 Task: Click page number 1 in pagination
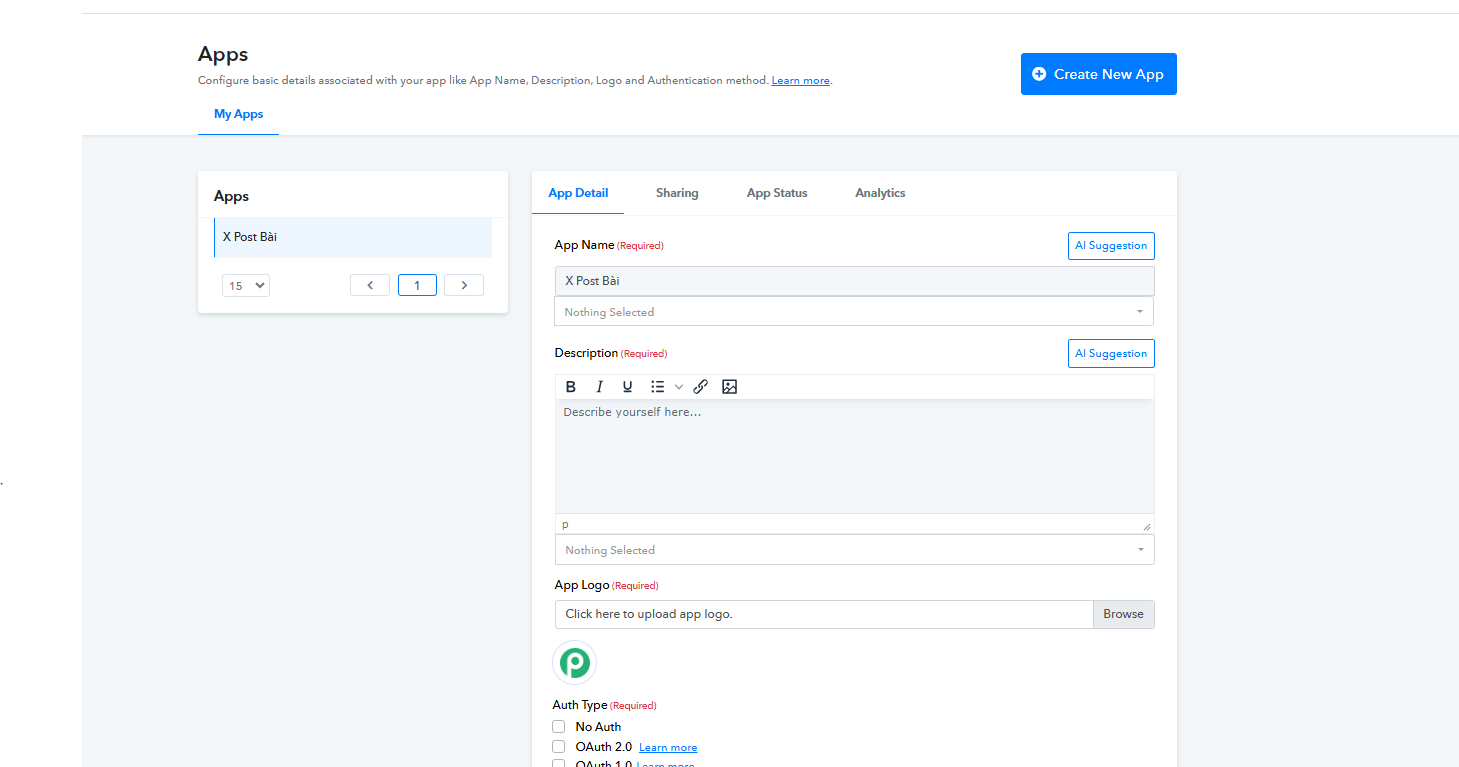pyautogui.click(x=417, y=285)
